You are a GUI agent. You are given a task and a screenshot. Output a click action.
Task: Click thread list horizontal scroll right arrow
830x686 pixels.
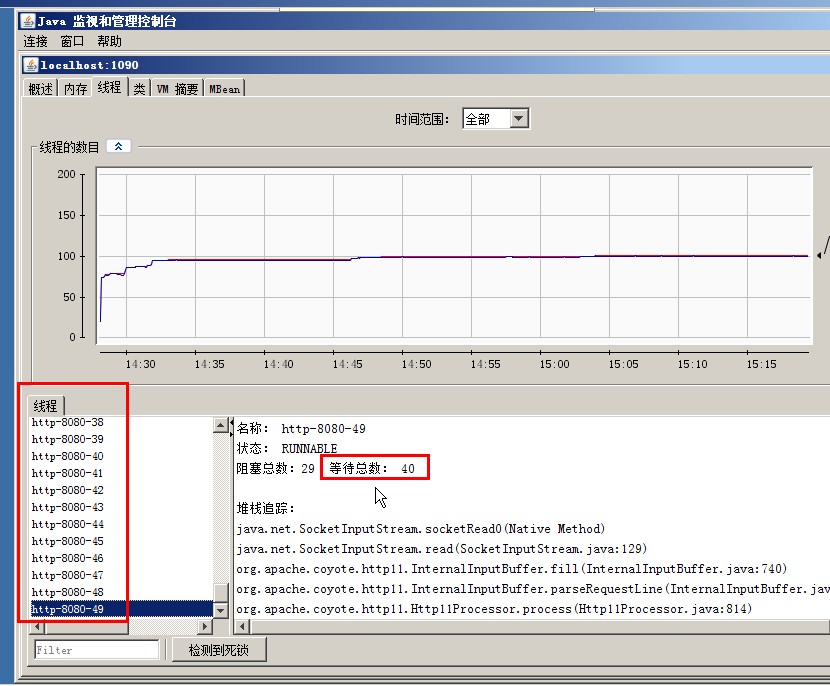click(205, 627)
